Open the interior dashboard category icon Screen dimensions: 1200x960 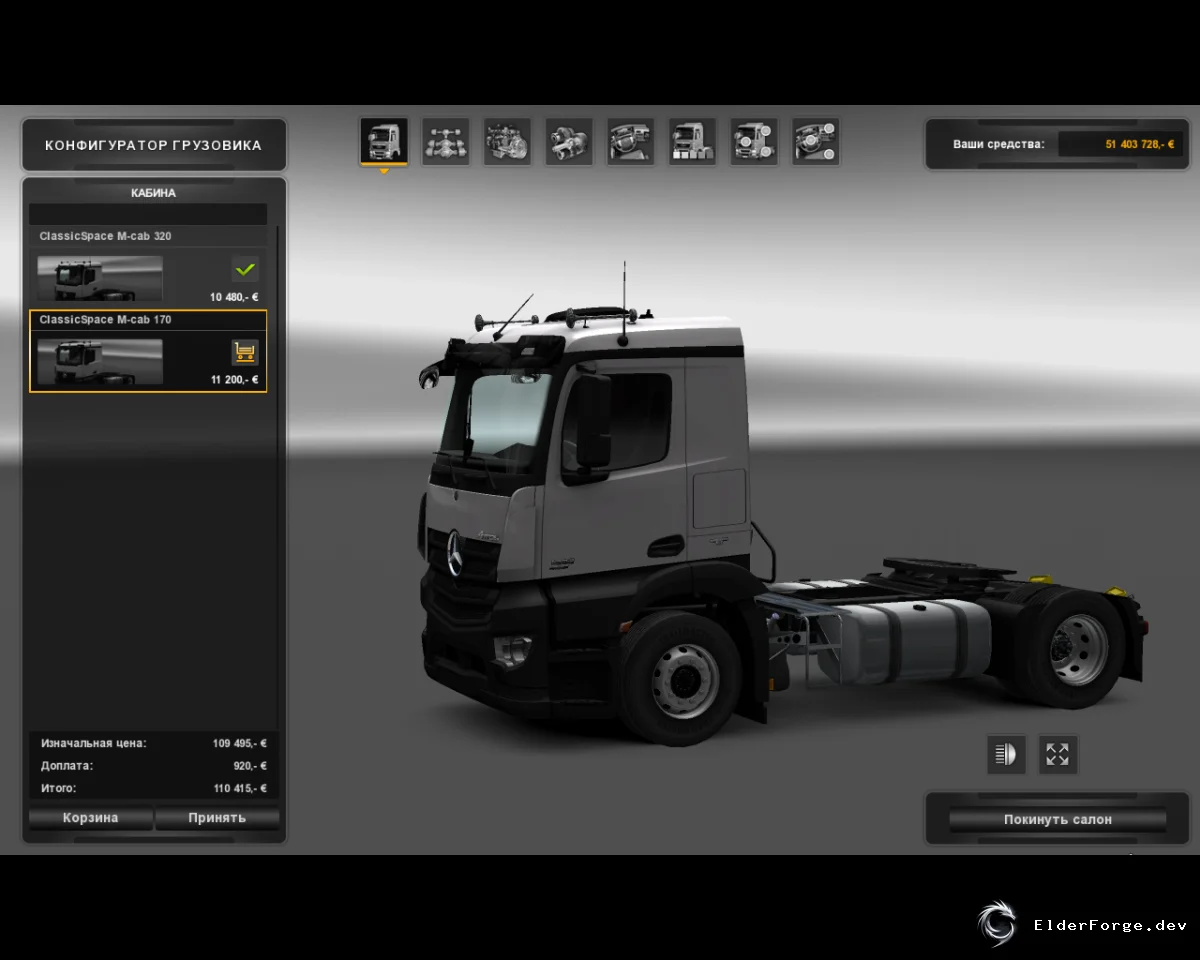point(631,142)
